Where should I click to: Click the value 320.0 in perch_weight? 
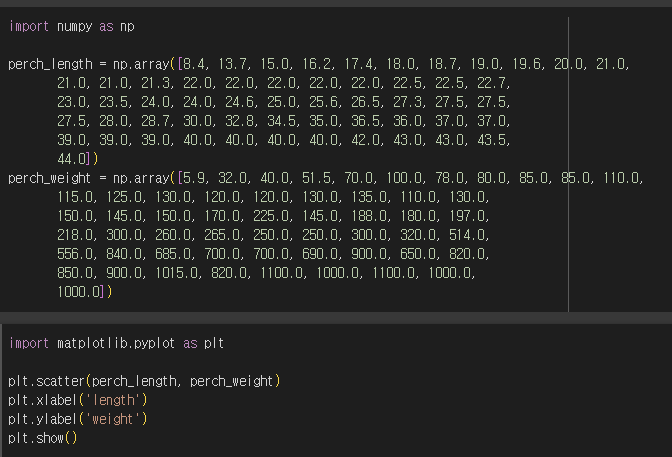point(418,235)
